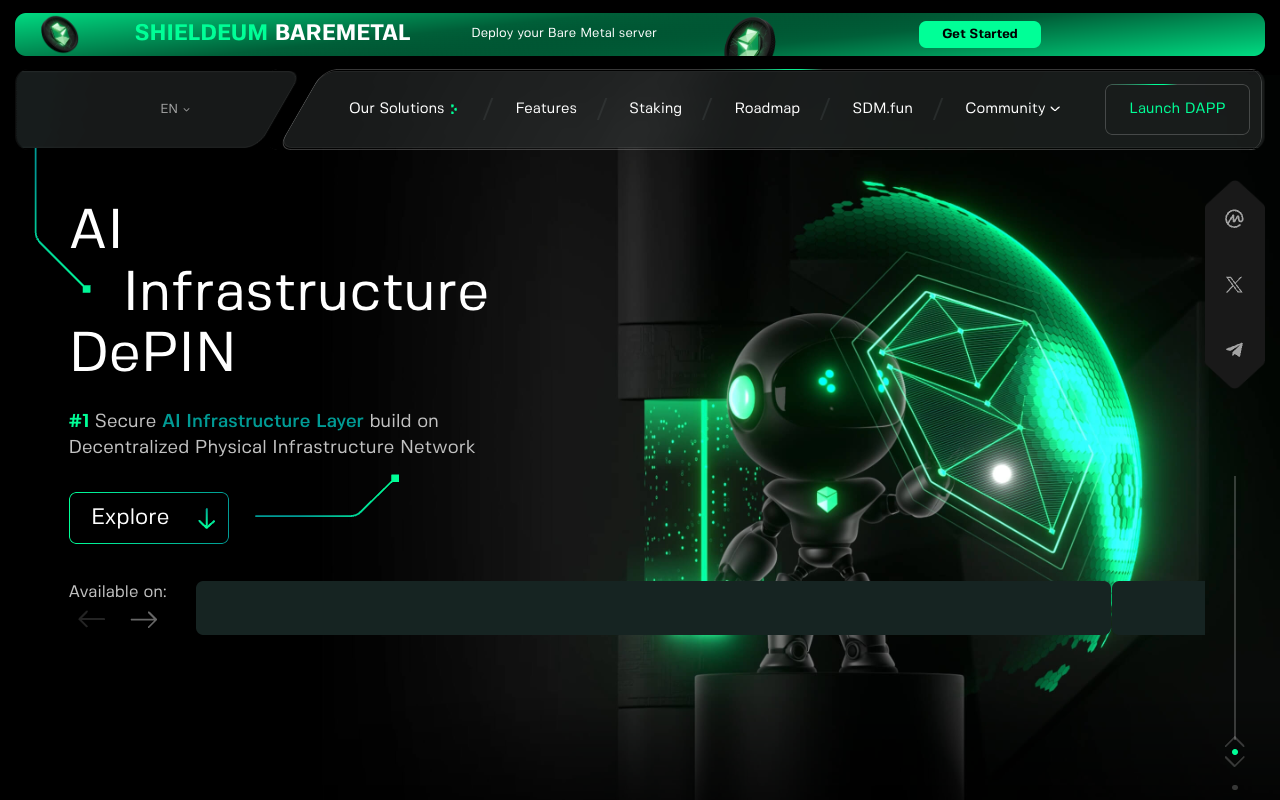Click the Available on: label
The image size is (1280, 800).
[x=118, y=592]
